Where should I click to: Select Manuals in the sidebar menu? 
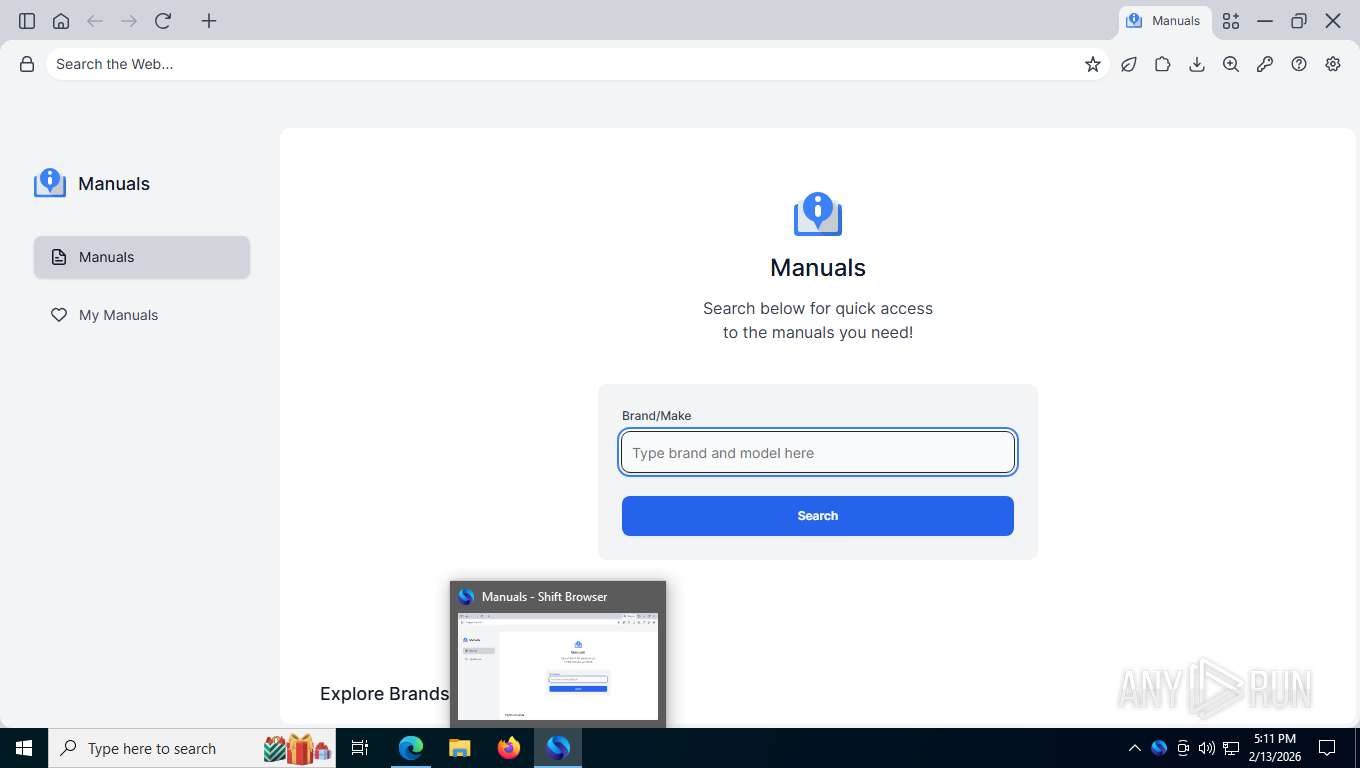pyautogui.click(x=142, y=257)
